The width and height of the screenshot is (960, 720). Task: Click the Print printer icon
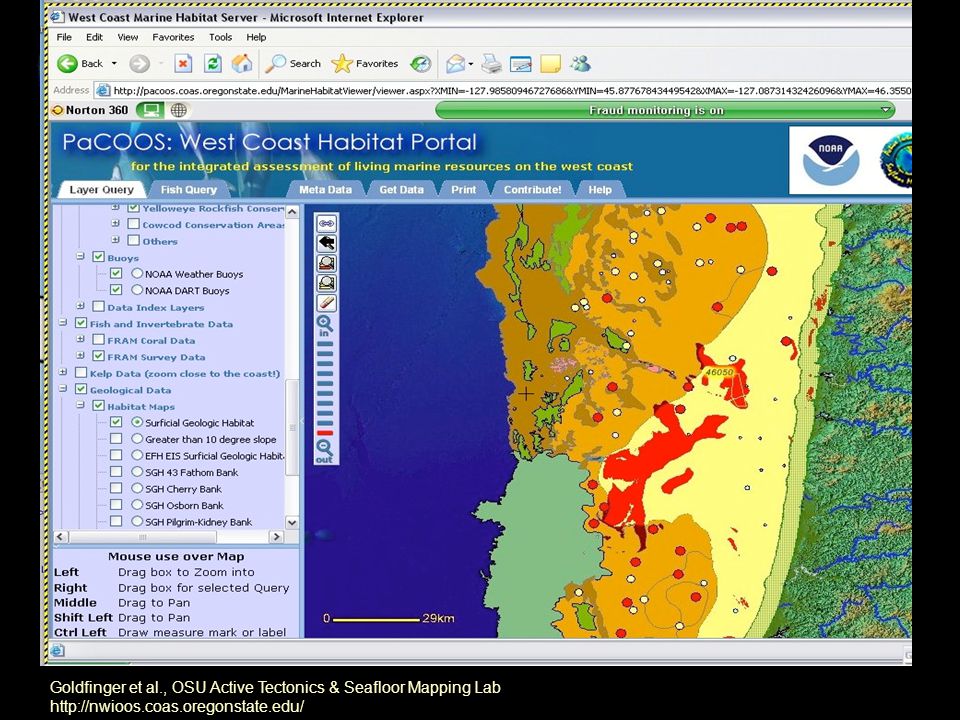tap(491, 63)
